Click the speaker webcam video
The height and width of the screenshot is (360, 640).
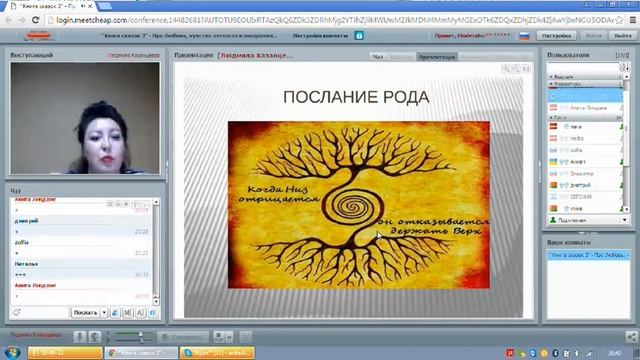tap(85, 118)
